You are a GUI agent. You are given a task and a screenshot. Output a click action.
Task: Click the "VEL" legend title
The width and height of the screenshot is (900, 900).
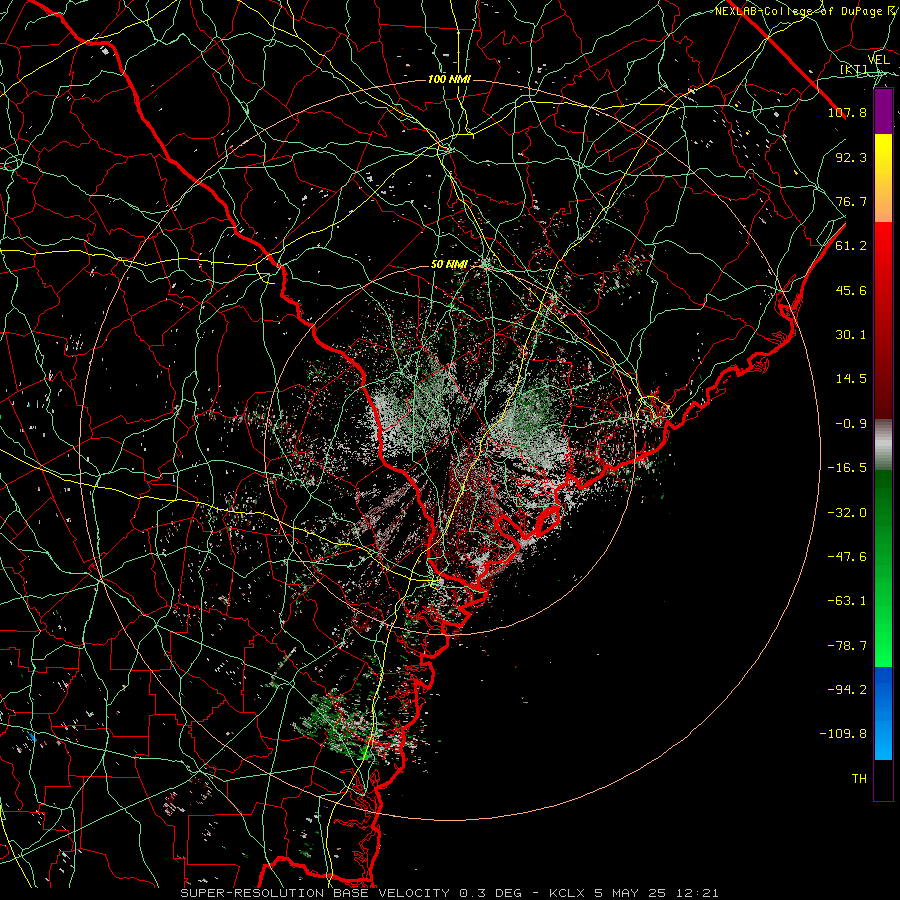[x=879, y=60]
